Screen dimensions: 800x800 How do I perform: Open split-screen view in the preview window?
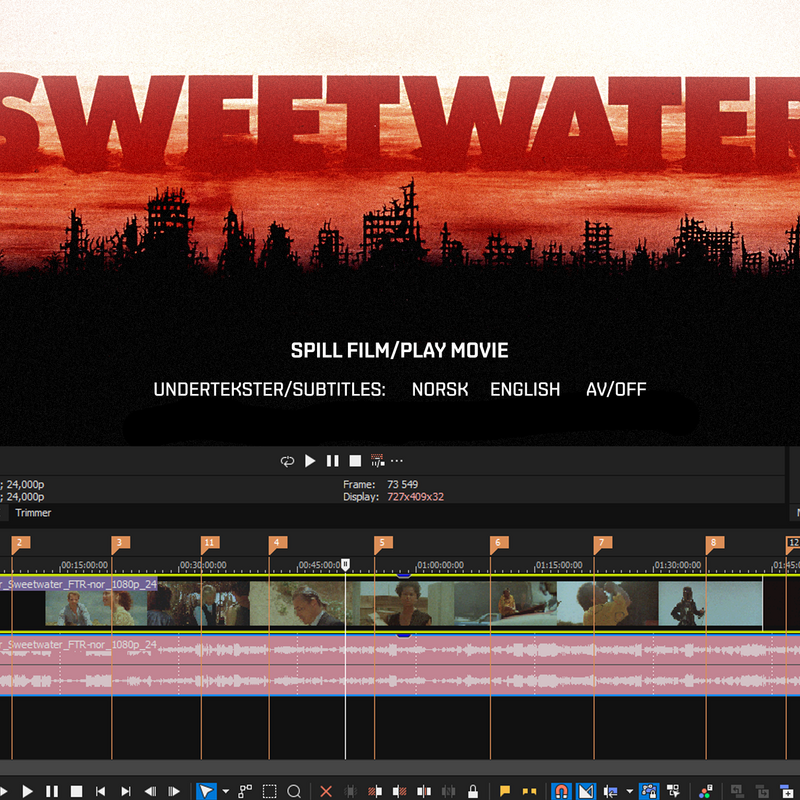pyautogui.click(x=377, y=461)
